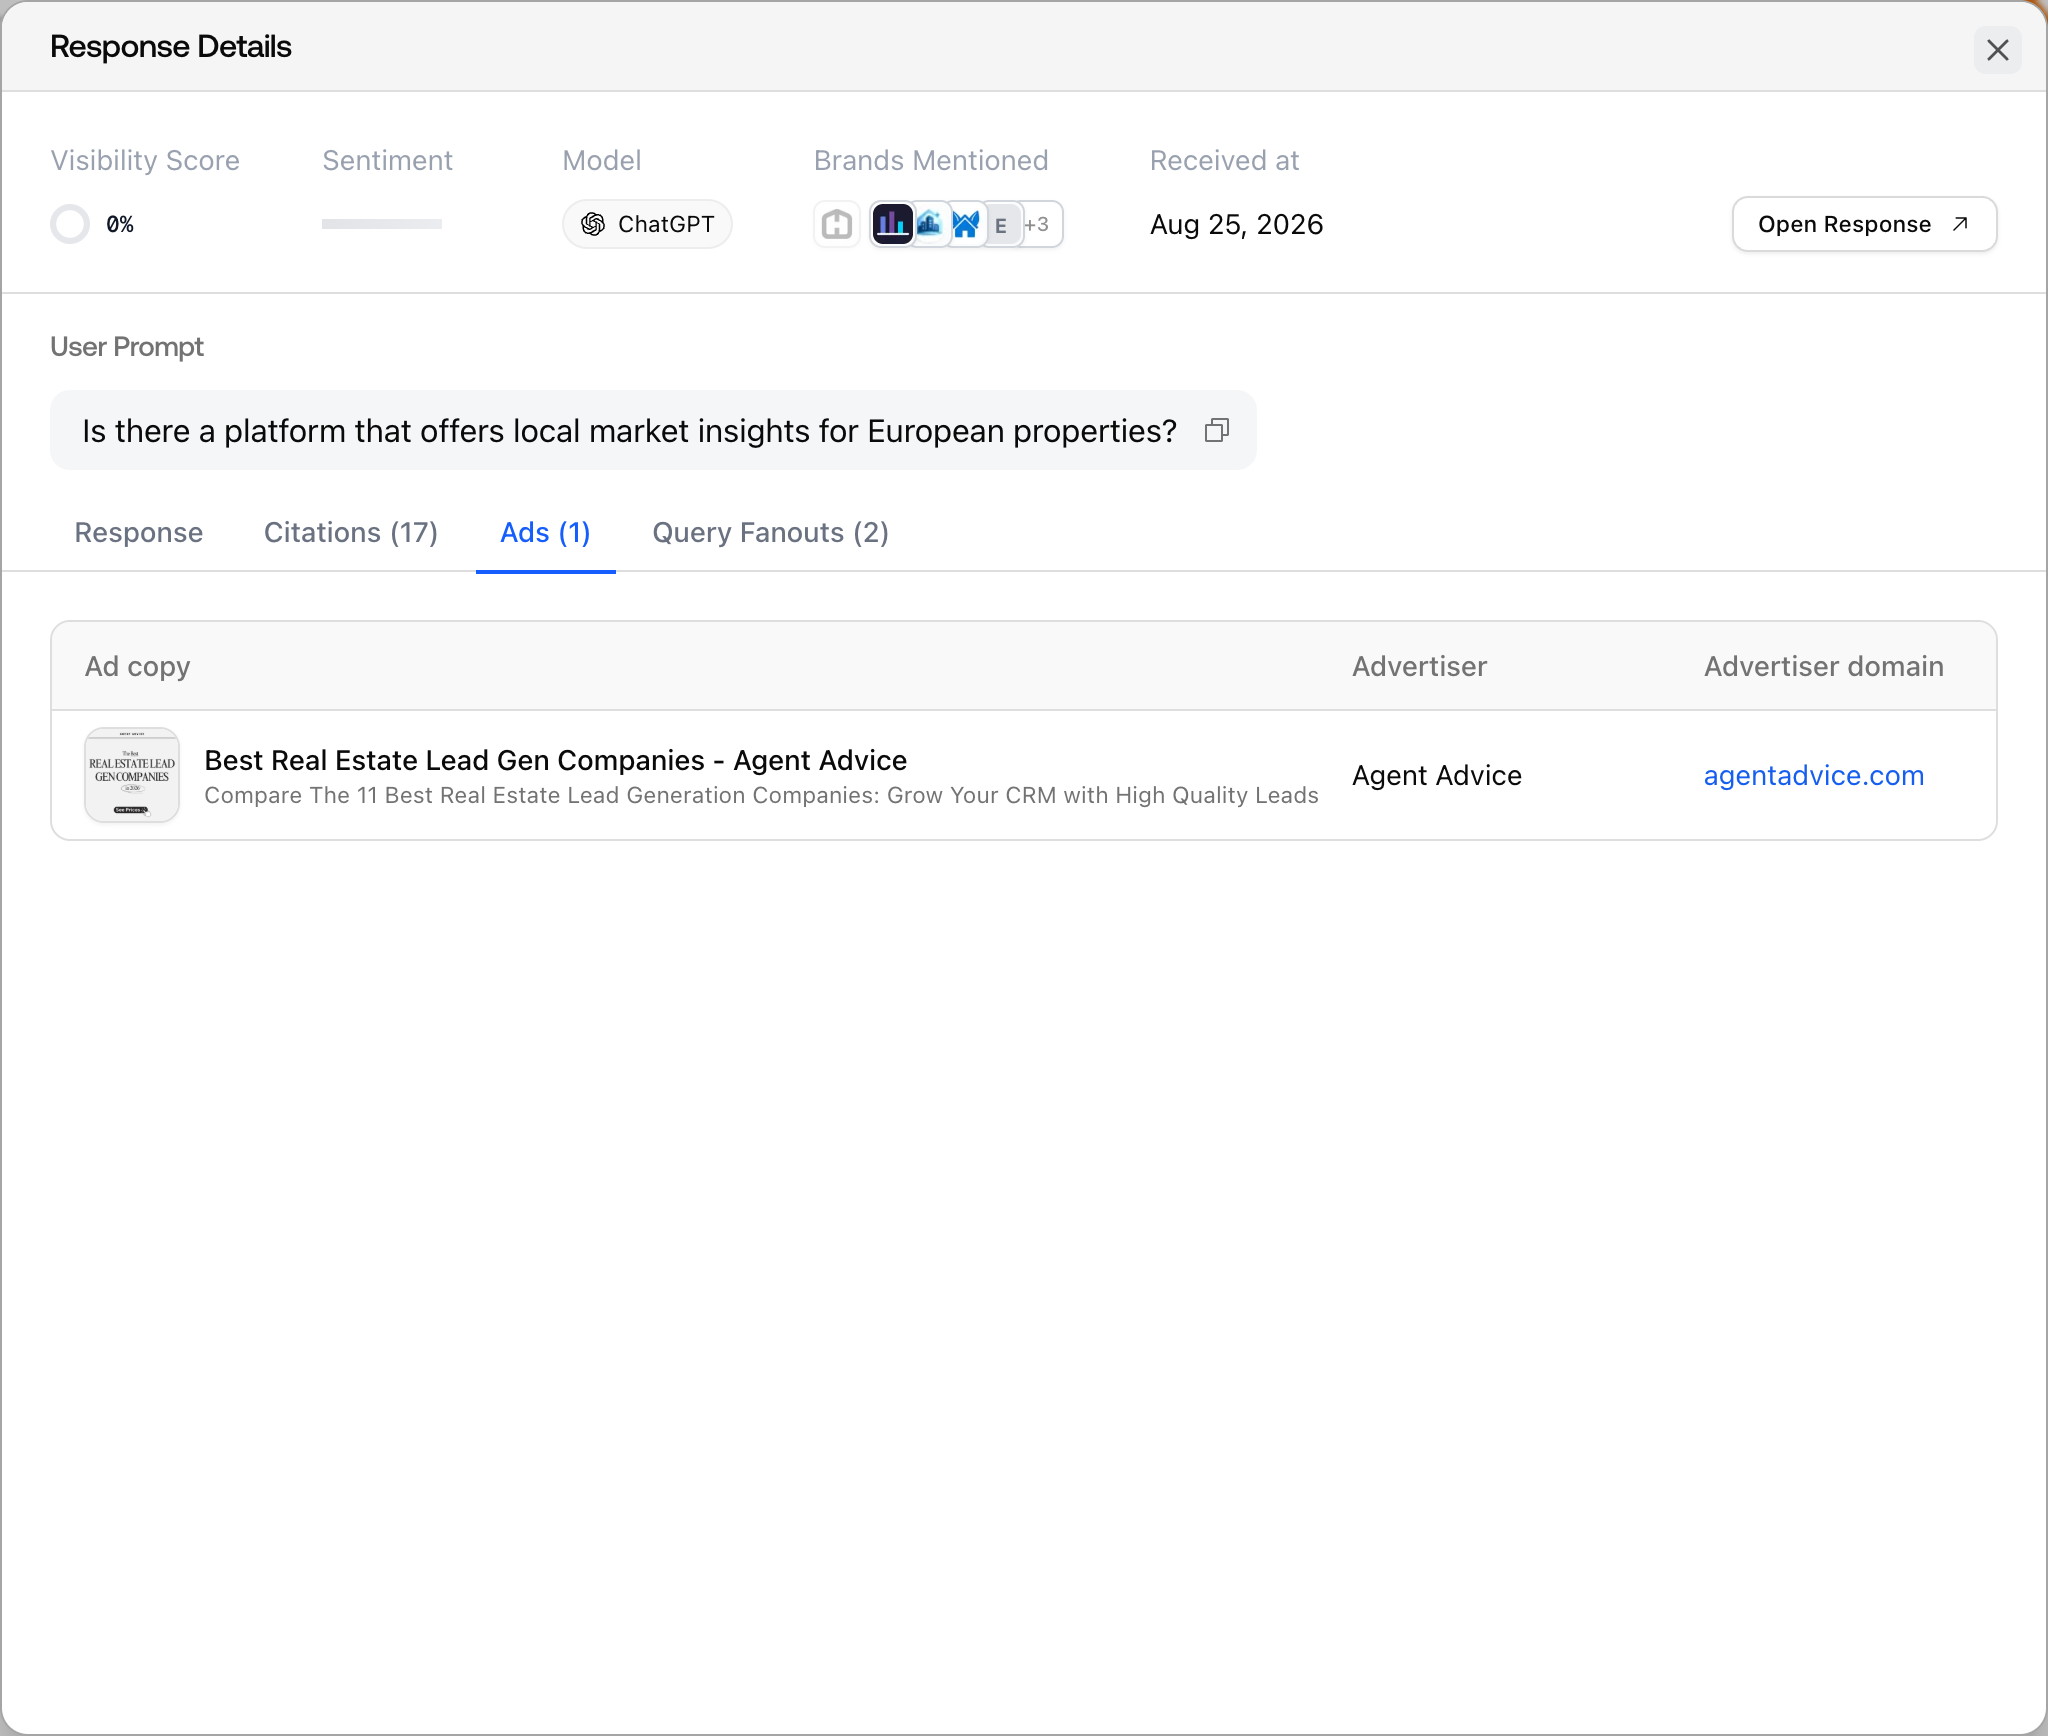Screen dimensions: 2048x1736
Task: Click the visibility score ring indicator
Action: pos(70,224)
